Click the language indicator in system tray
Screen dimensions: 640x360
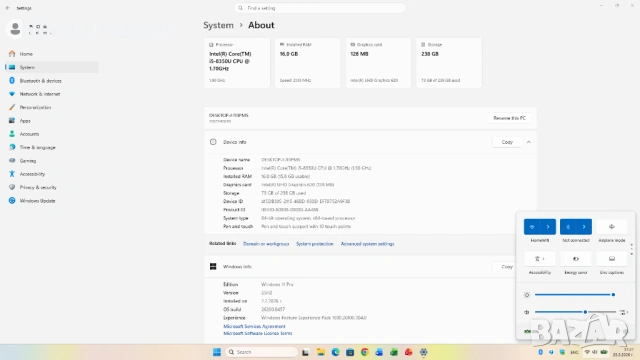pos(574,352)
